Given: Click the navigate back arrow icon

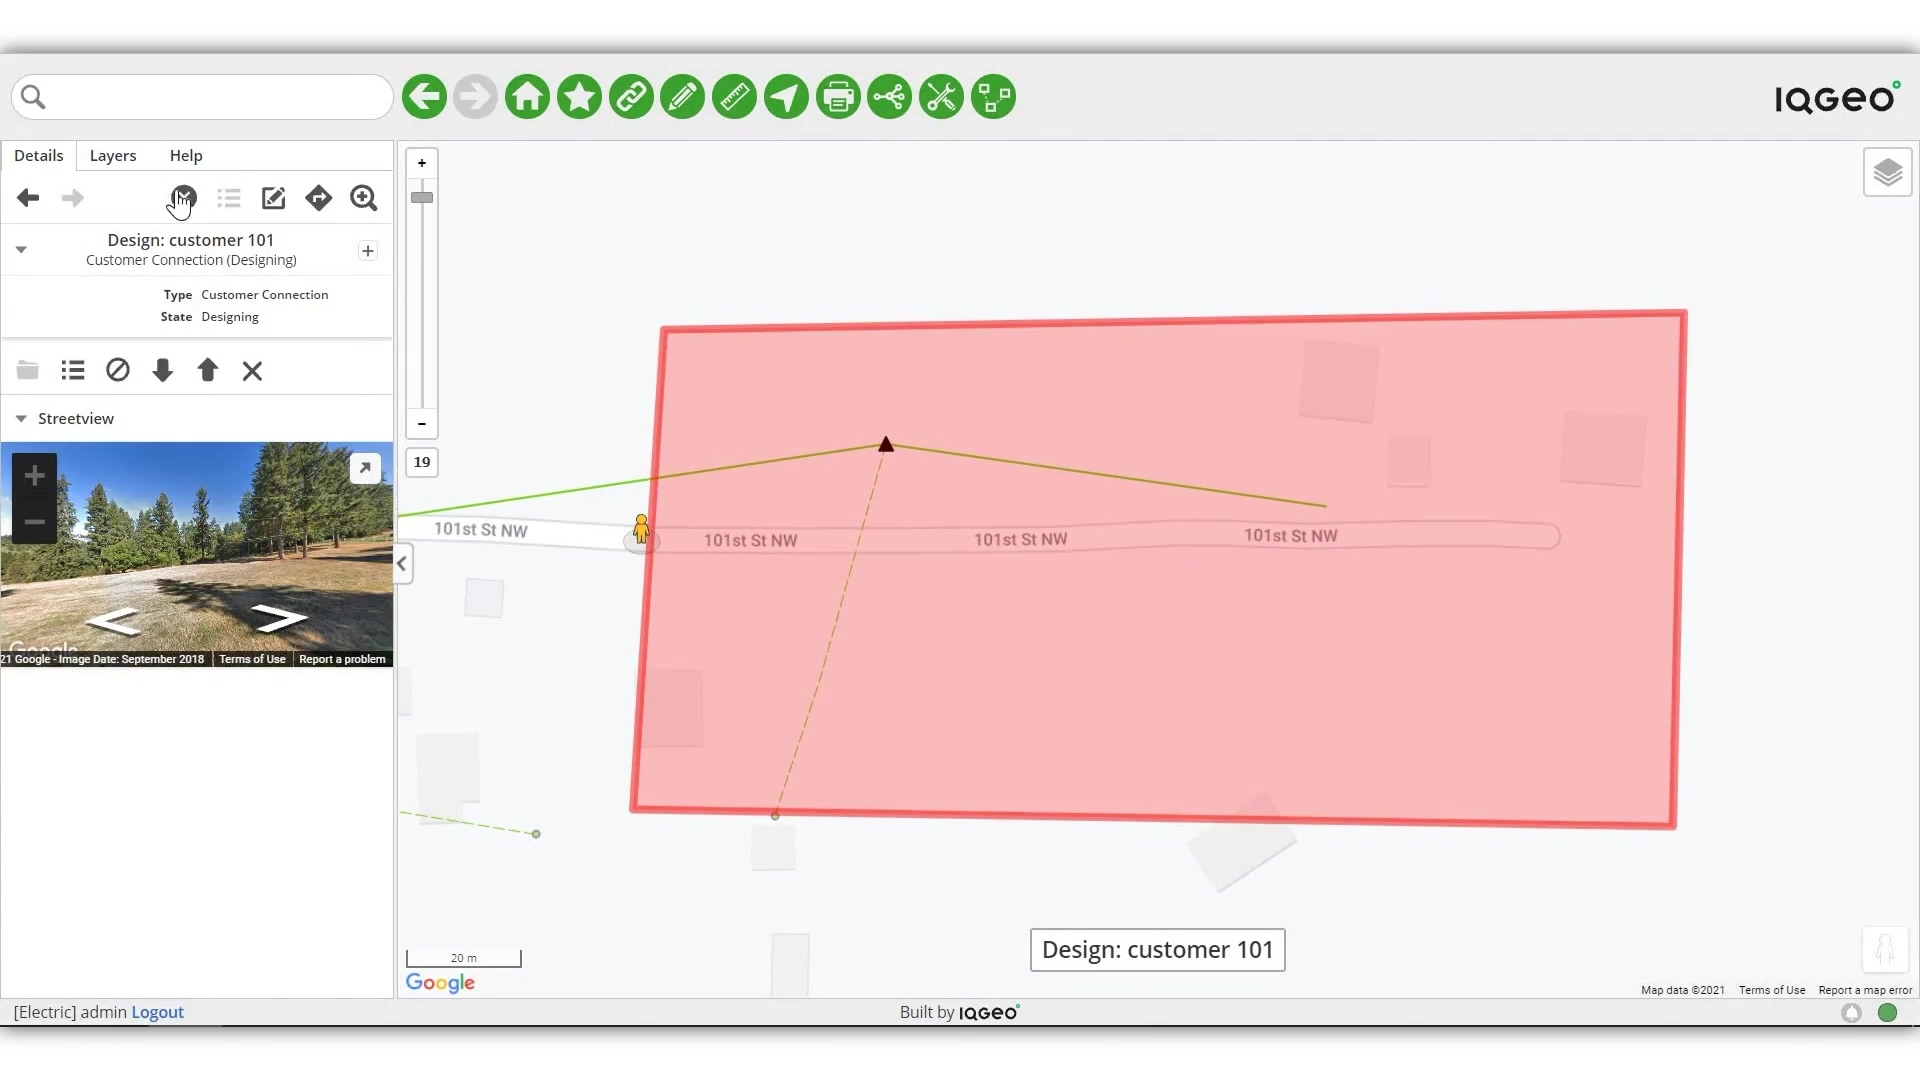Looking at the screenshot, I should 28,196.
